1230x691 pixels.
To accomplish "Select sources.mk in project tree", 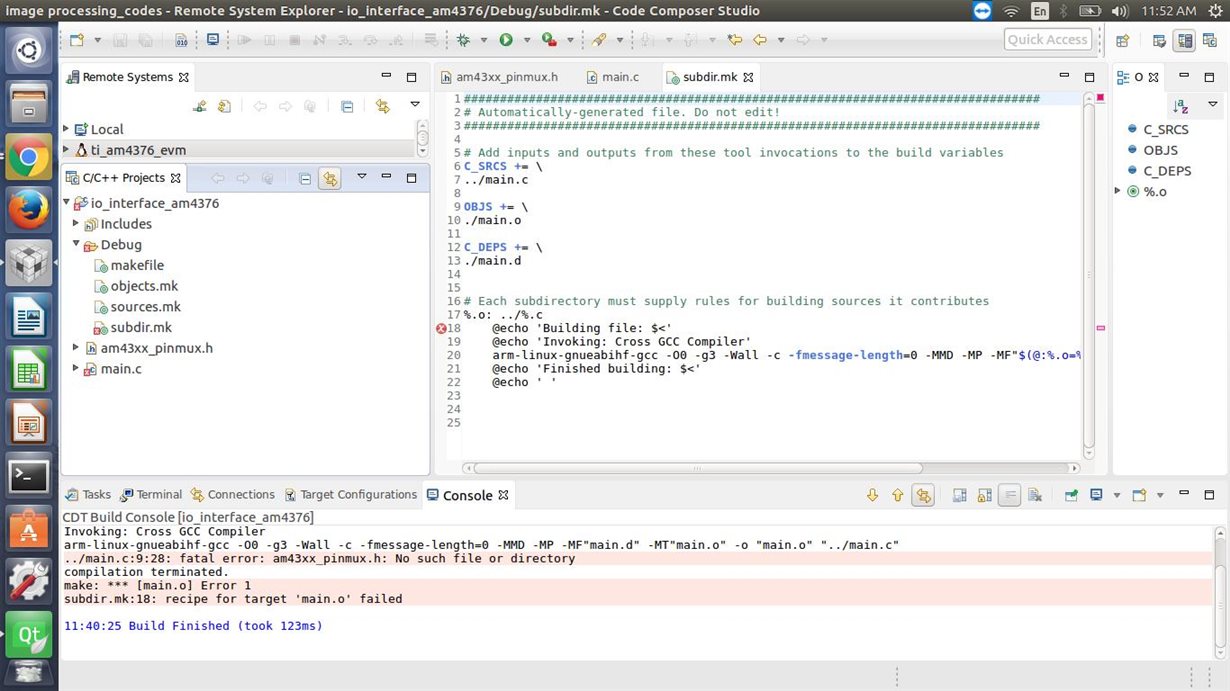I will tap(137, 307).
